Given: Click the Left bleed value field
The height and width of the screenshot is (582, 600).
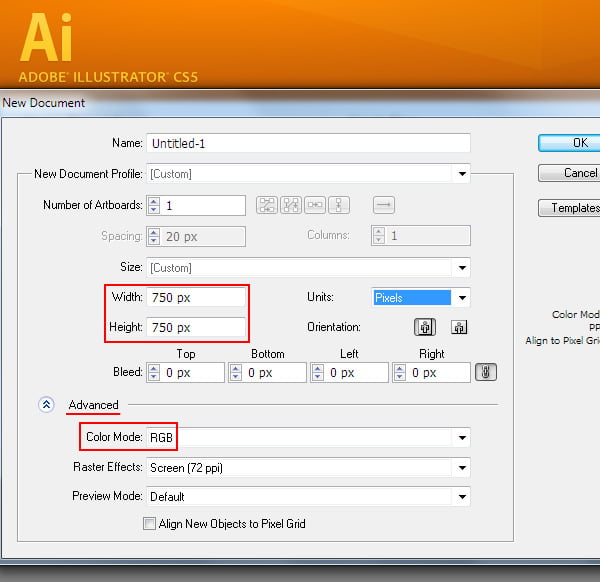Looking at the screenshot, I should coord(356,372).
